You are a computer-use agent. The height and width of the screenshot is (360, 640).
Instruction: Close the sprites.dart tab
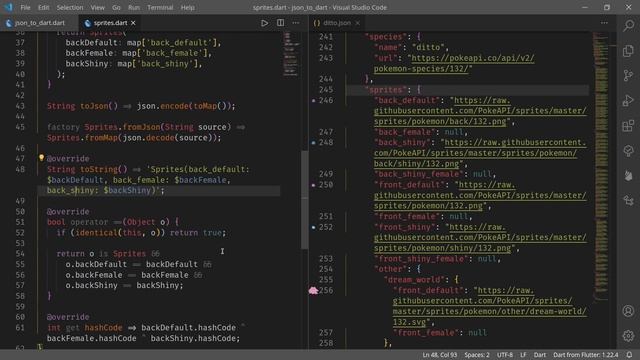pyautogui.click(x=133, y=23)
